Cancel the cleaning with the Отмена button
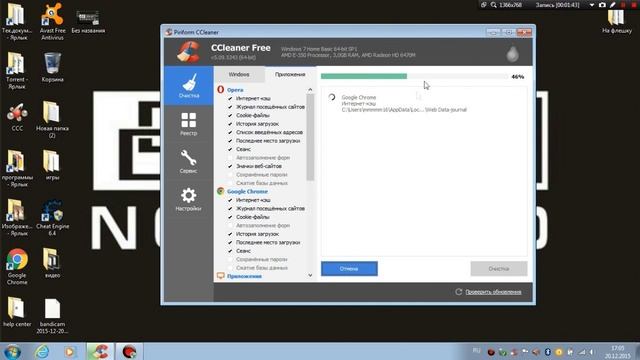This screenshot has height=360, width=640. [x=349, y=269]
